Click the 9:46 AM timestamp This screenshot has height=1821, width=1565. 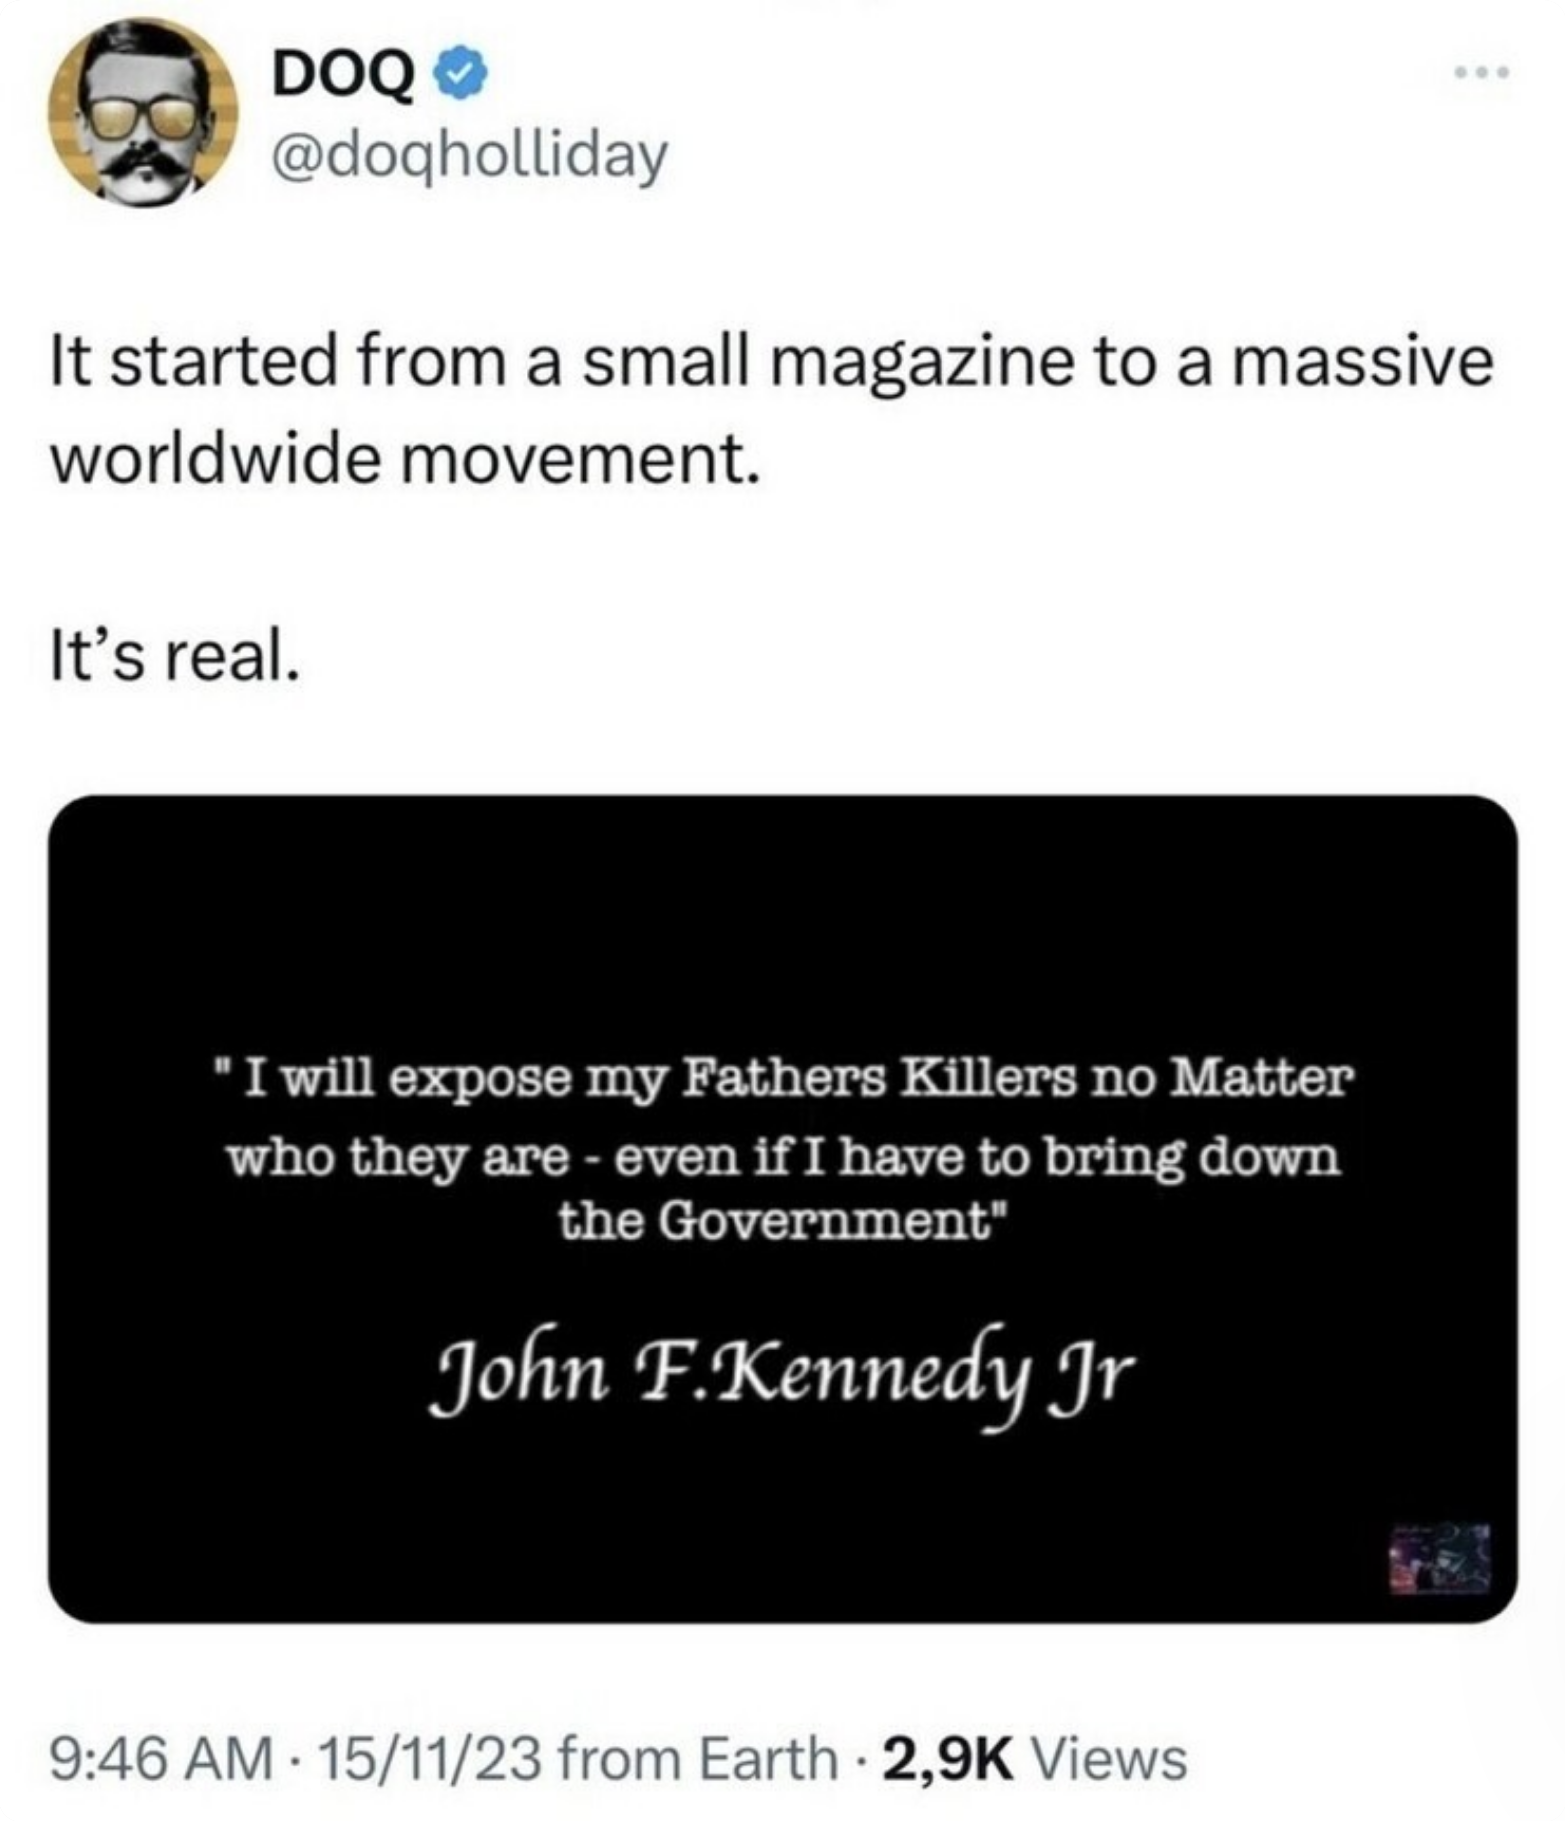coord(161,1758)
